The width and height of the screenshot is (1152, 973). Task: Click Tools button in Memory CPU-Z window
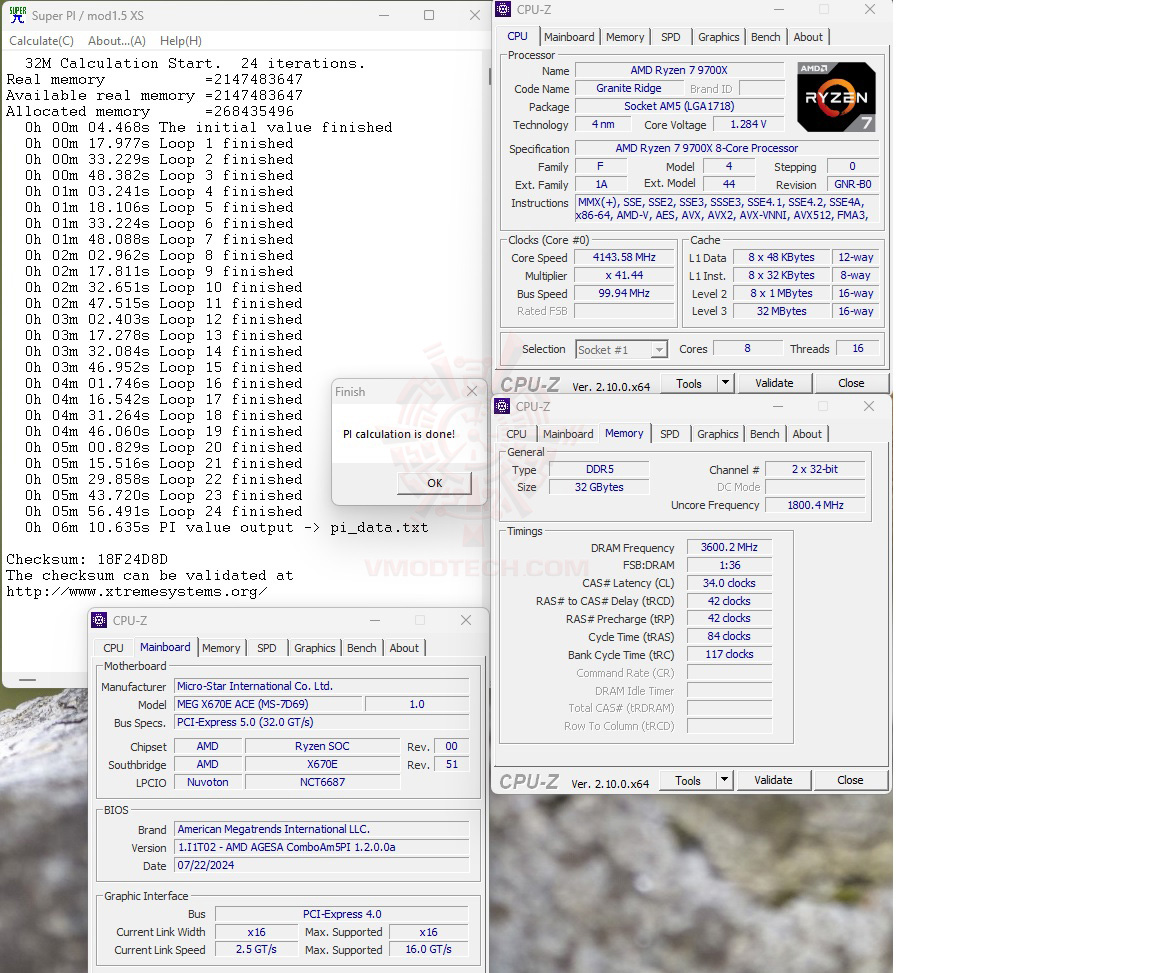click(x=688, y=780)
